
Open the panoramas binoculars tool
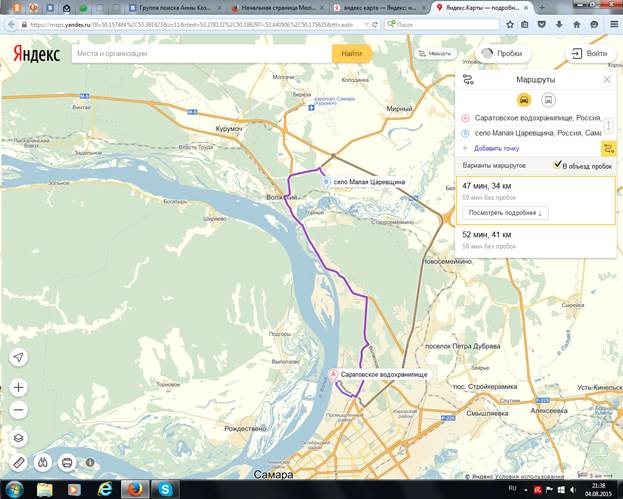coord(43,462)
